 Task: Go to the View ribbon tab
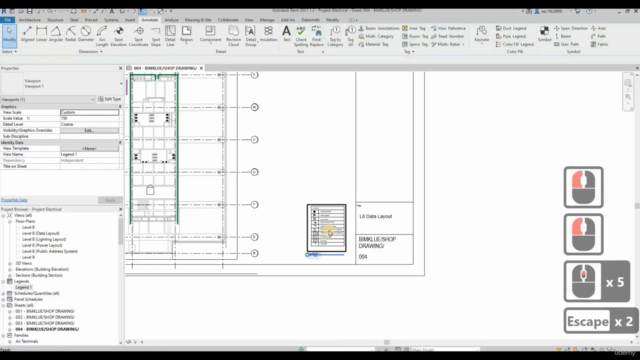(x=249, y=20)
